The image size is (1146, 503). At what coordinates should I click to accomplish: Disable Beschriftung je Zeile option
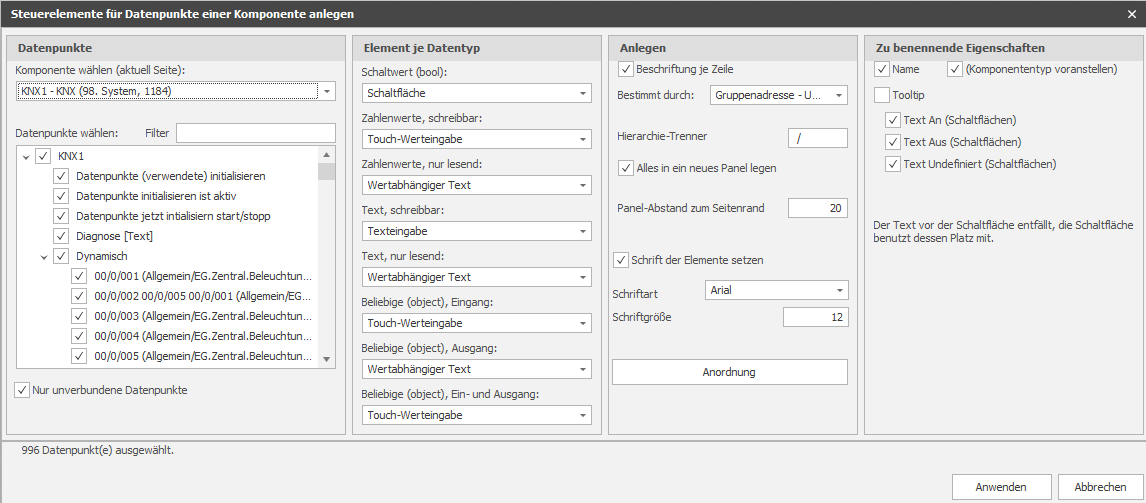click(x=626, y=69)
